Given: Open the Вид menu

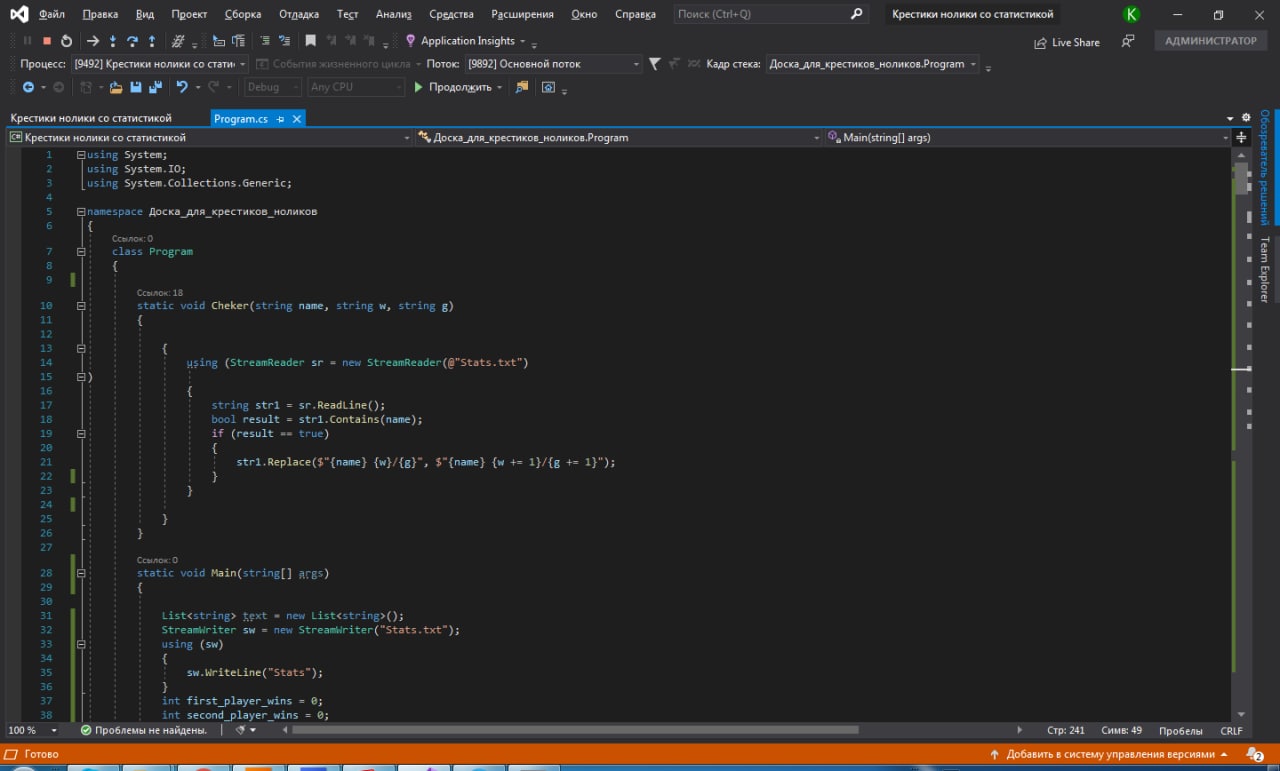Looking at the screenshot, I should click(145, 15).
